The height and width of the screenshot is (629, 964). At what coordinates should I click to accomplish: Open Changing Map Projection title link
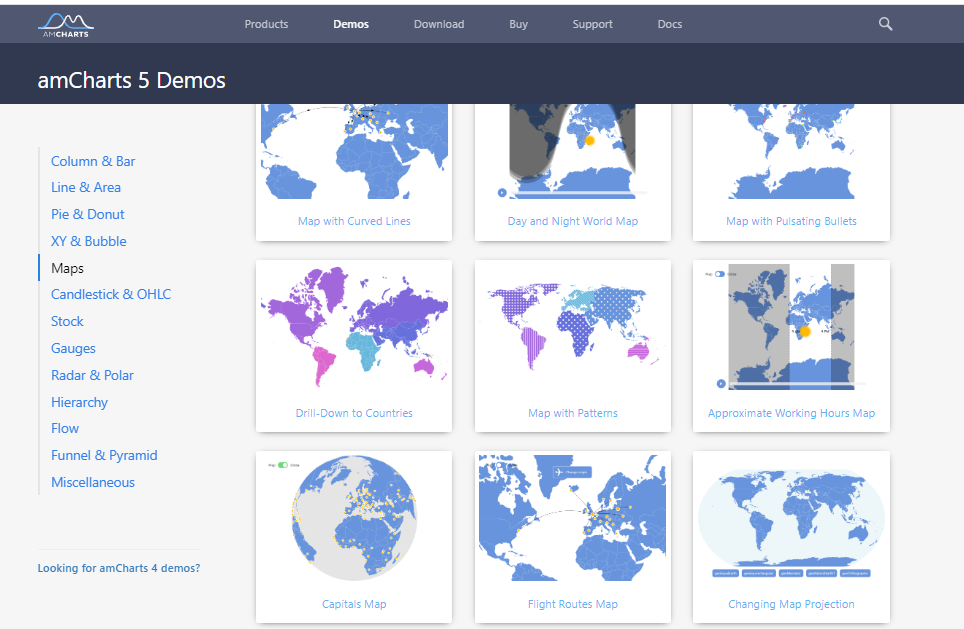click(791, 604)
